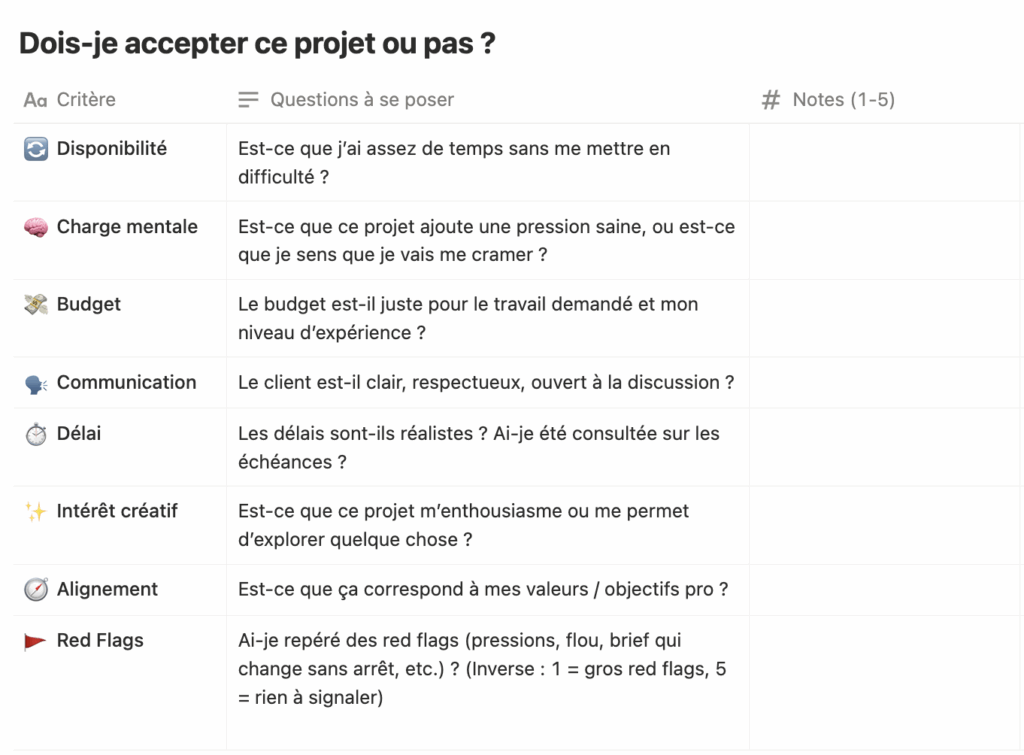Open the Disponibilité row page

[112, 149]
